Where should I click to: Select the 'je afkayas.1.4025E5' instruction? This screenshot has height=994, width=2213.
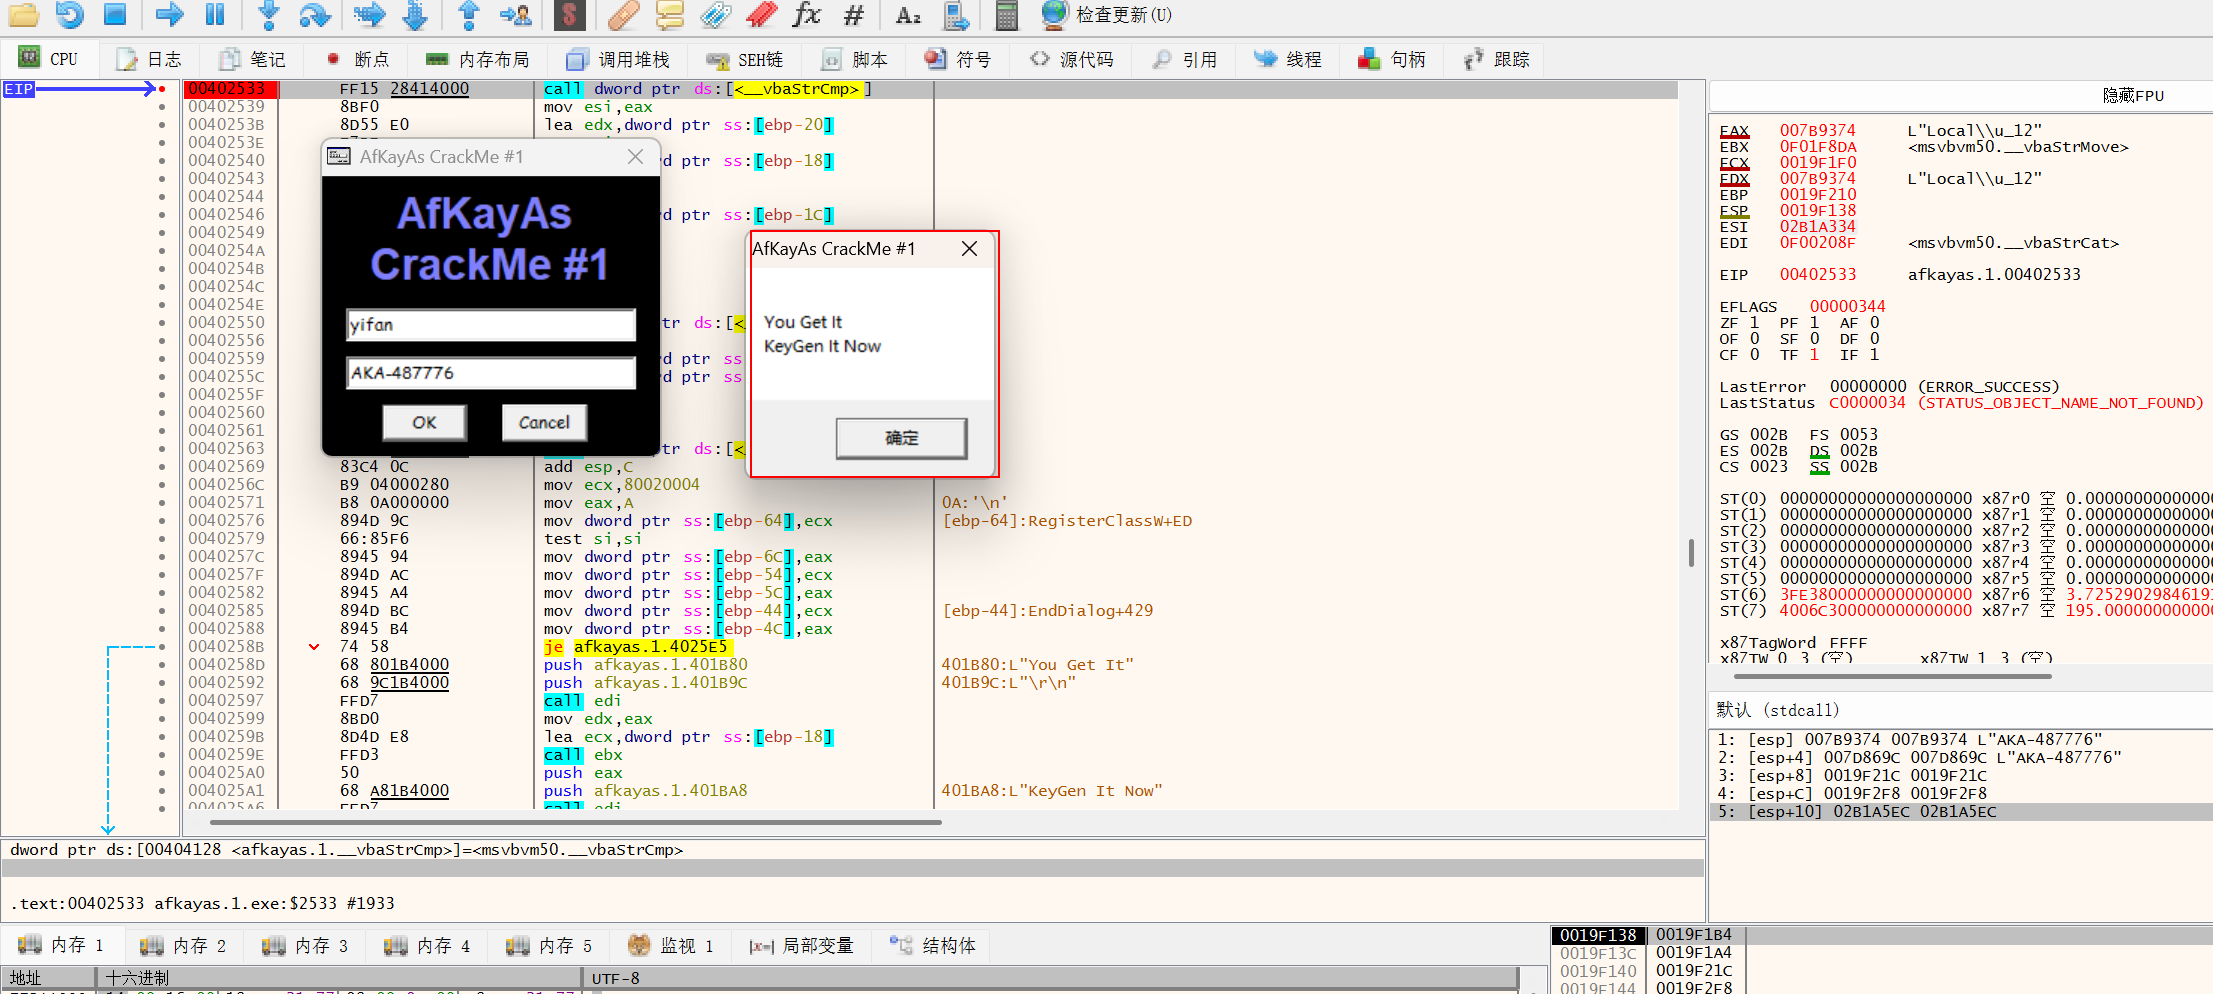[636, 647]
